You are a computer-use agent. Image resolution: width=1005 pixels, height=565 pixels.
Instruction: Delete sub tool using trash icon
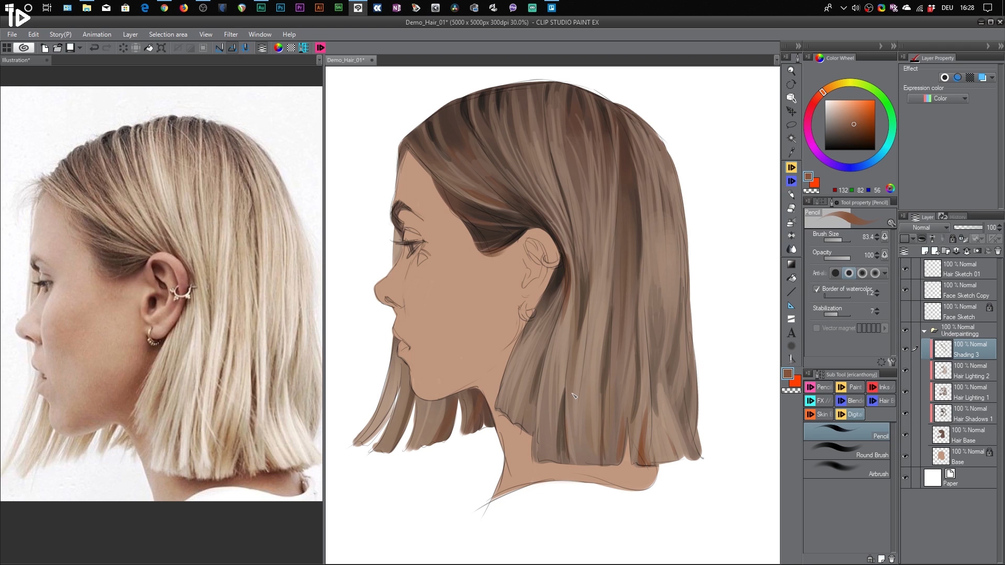point(892,559)
